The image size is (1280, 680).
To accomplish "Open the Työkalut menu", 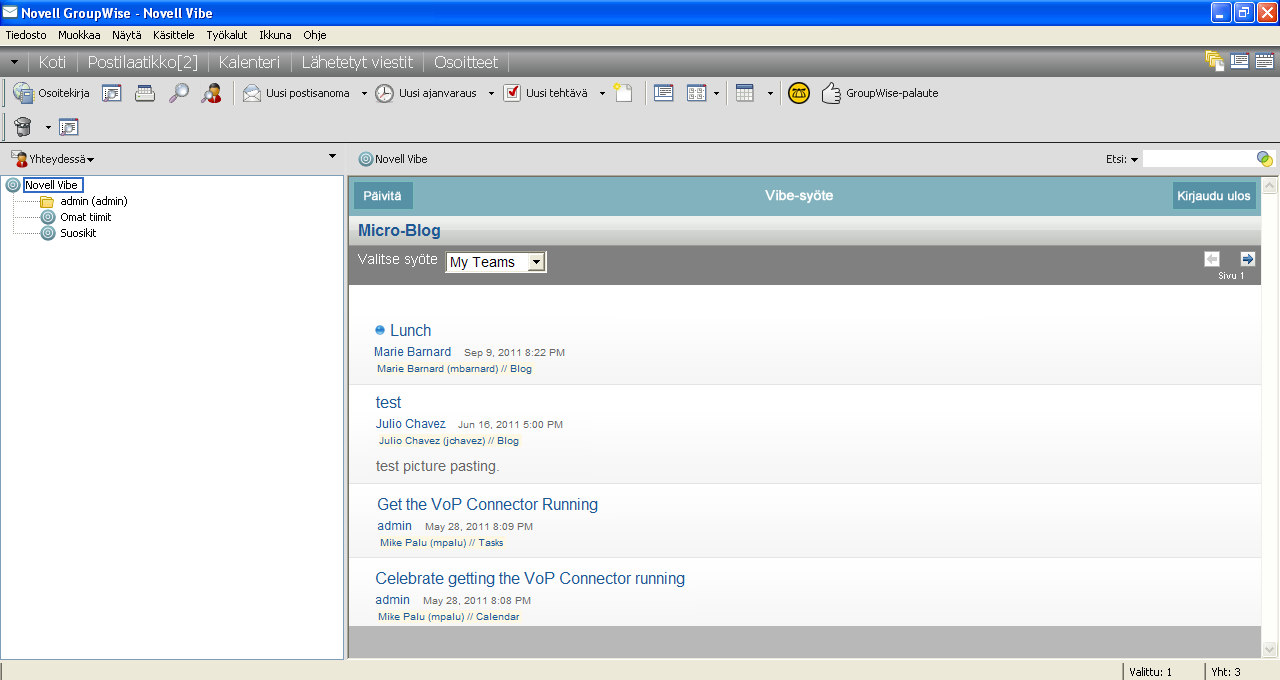I will tap(227, 35).
